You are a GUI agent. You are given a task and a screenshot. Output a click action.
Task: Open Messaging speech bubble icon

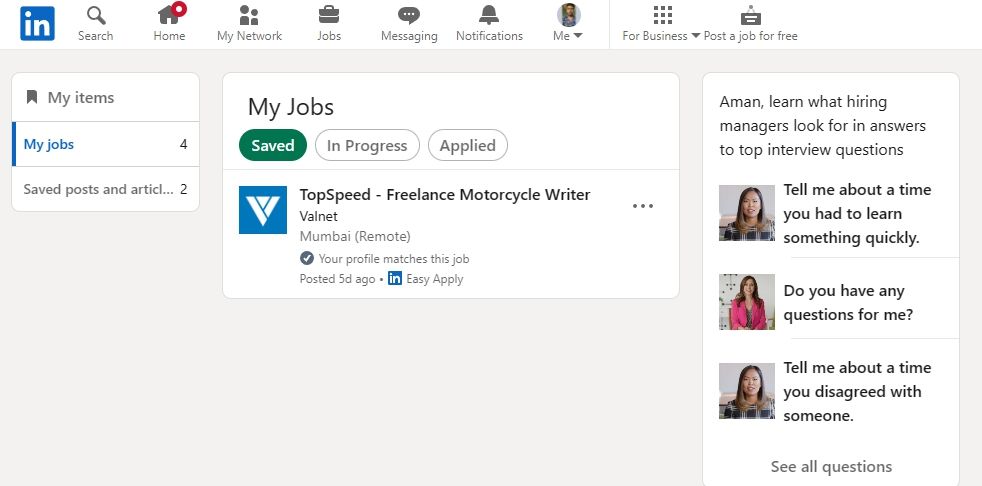pyautogui.click(x=408, y=16)
